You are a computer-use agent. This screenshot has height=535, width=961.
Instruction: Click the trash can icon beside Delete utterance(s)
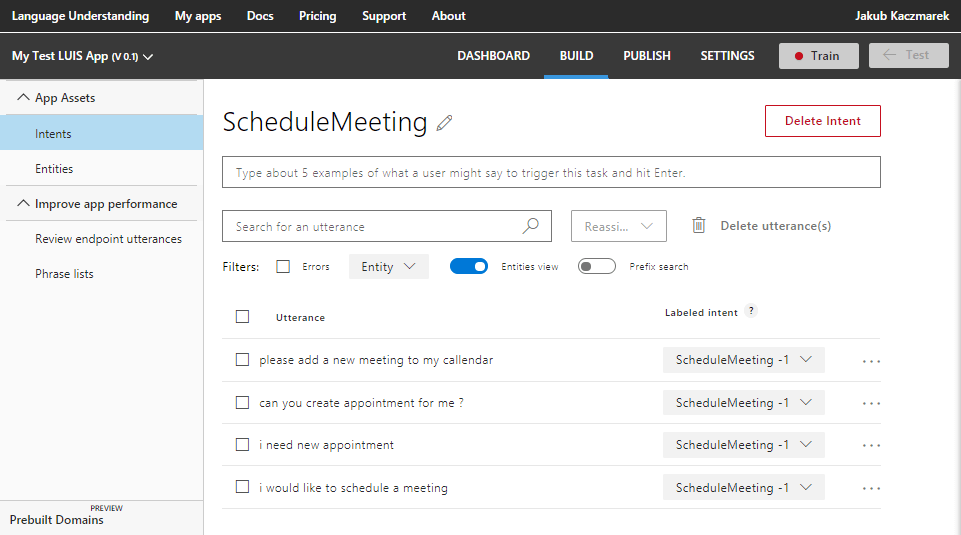[x=699, y=226]
